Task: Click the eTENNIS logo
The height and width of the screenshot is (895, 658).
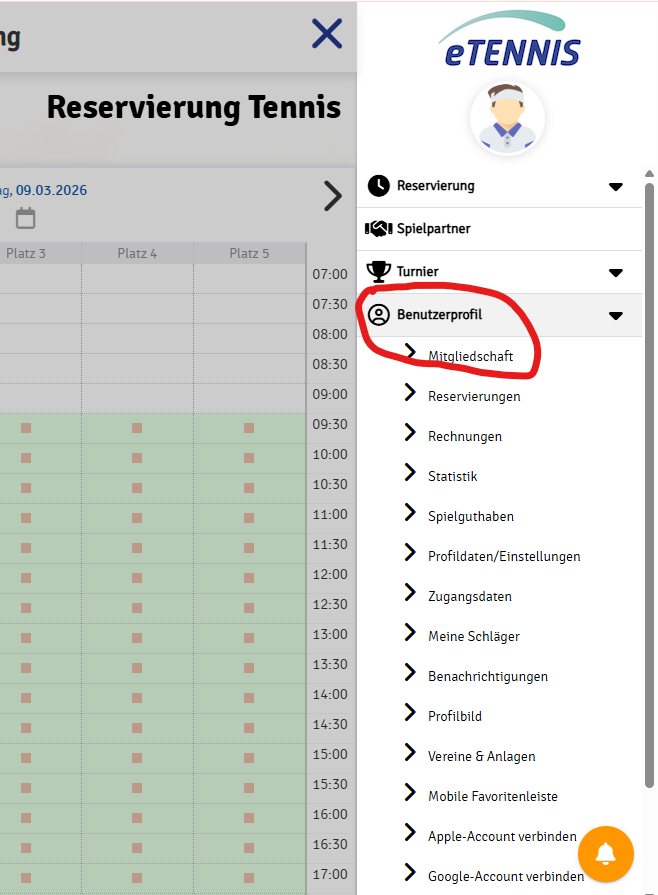Action: point(510,40)
